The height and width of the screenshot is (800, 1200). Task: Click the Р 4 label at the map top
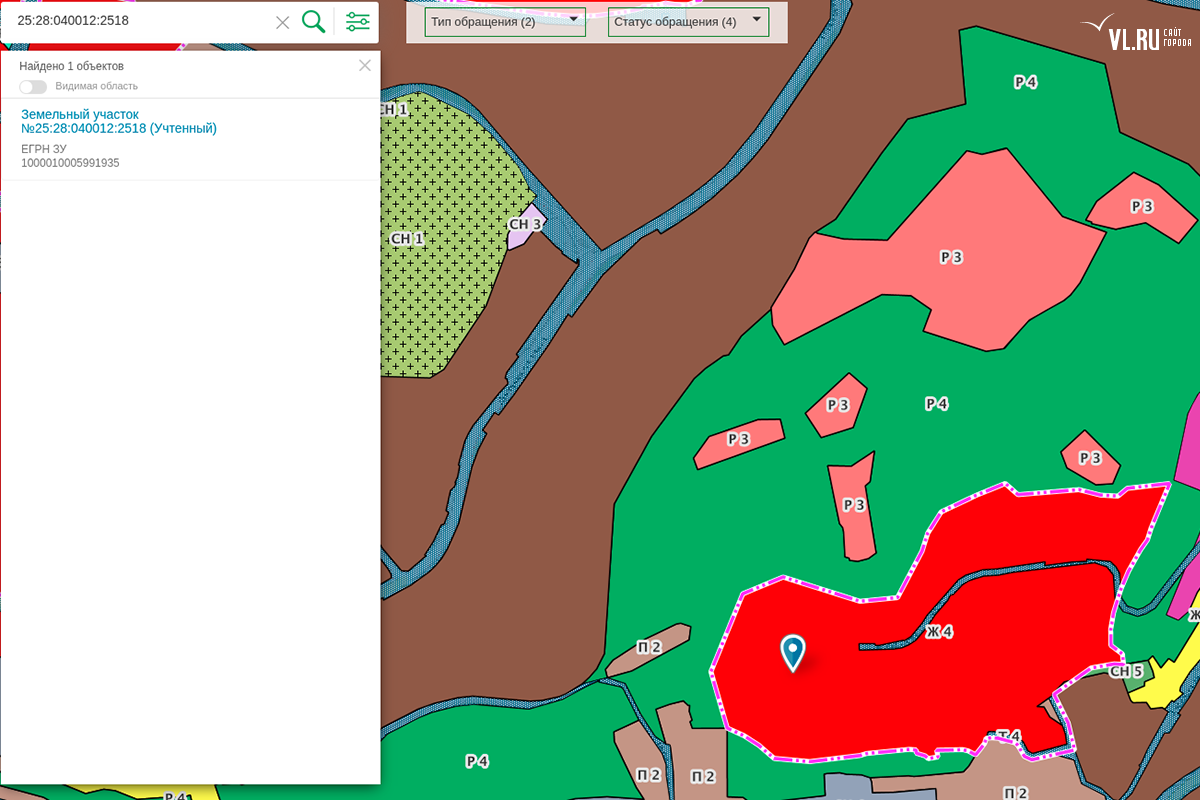point(1025,82)
